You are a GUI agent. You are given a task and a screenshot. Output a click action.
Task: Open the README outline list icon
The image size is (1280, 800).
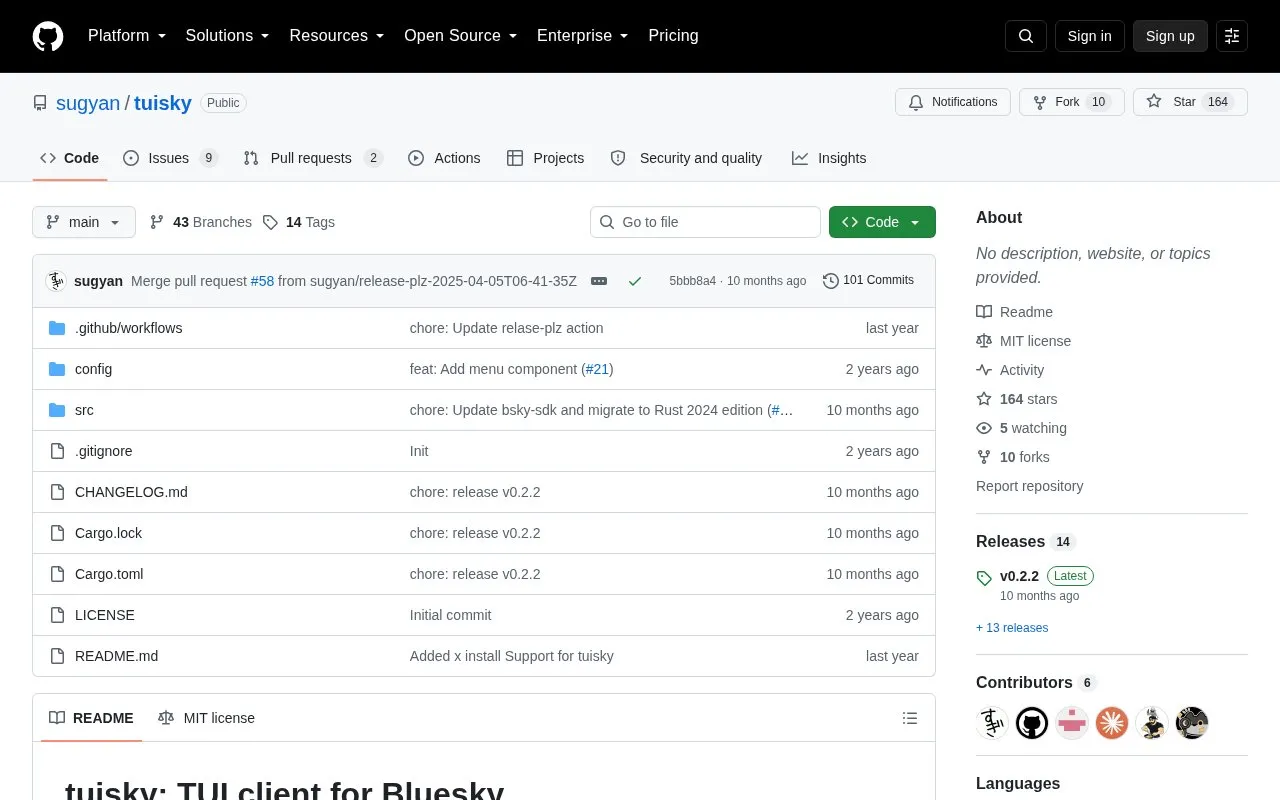point(910,718)
